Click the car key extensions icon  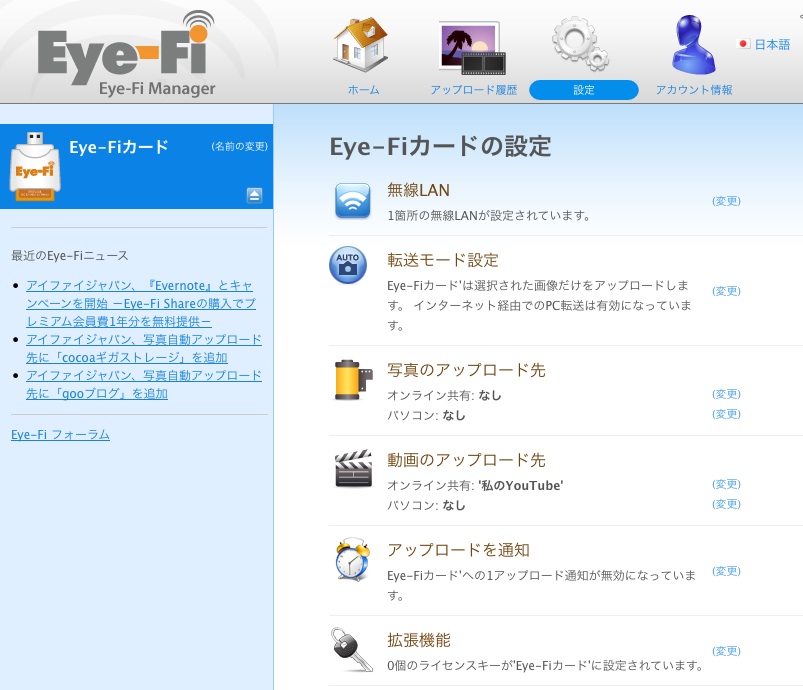352,650
